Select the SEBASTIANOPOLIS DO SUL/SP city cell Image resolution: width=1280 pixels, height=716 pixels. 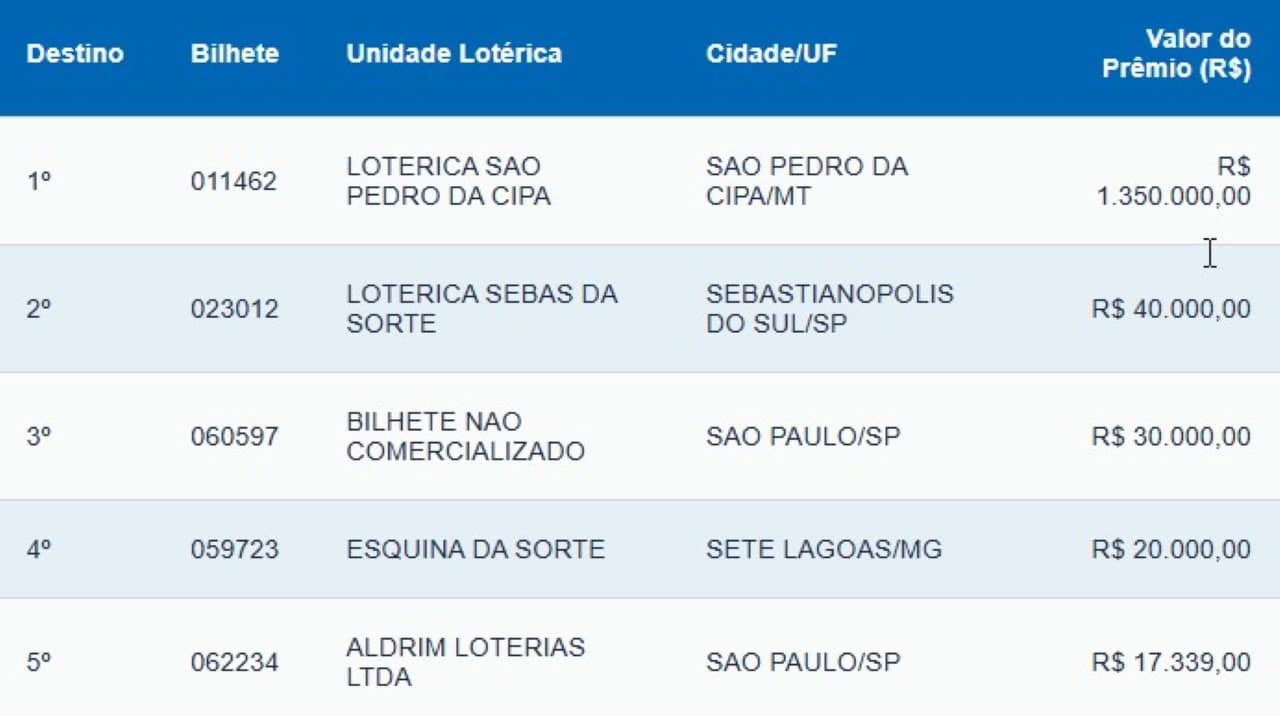(x=829, y=309)
